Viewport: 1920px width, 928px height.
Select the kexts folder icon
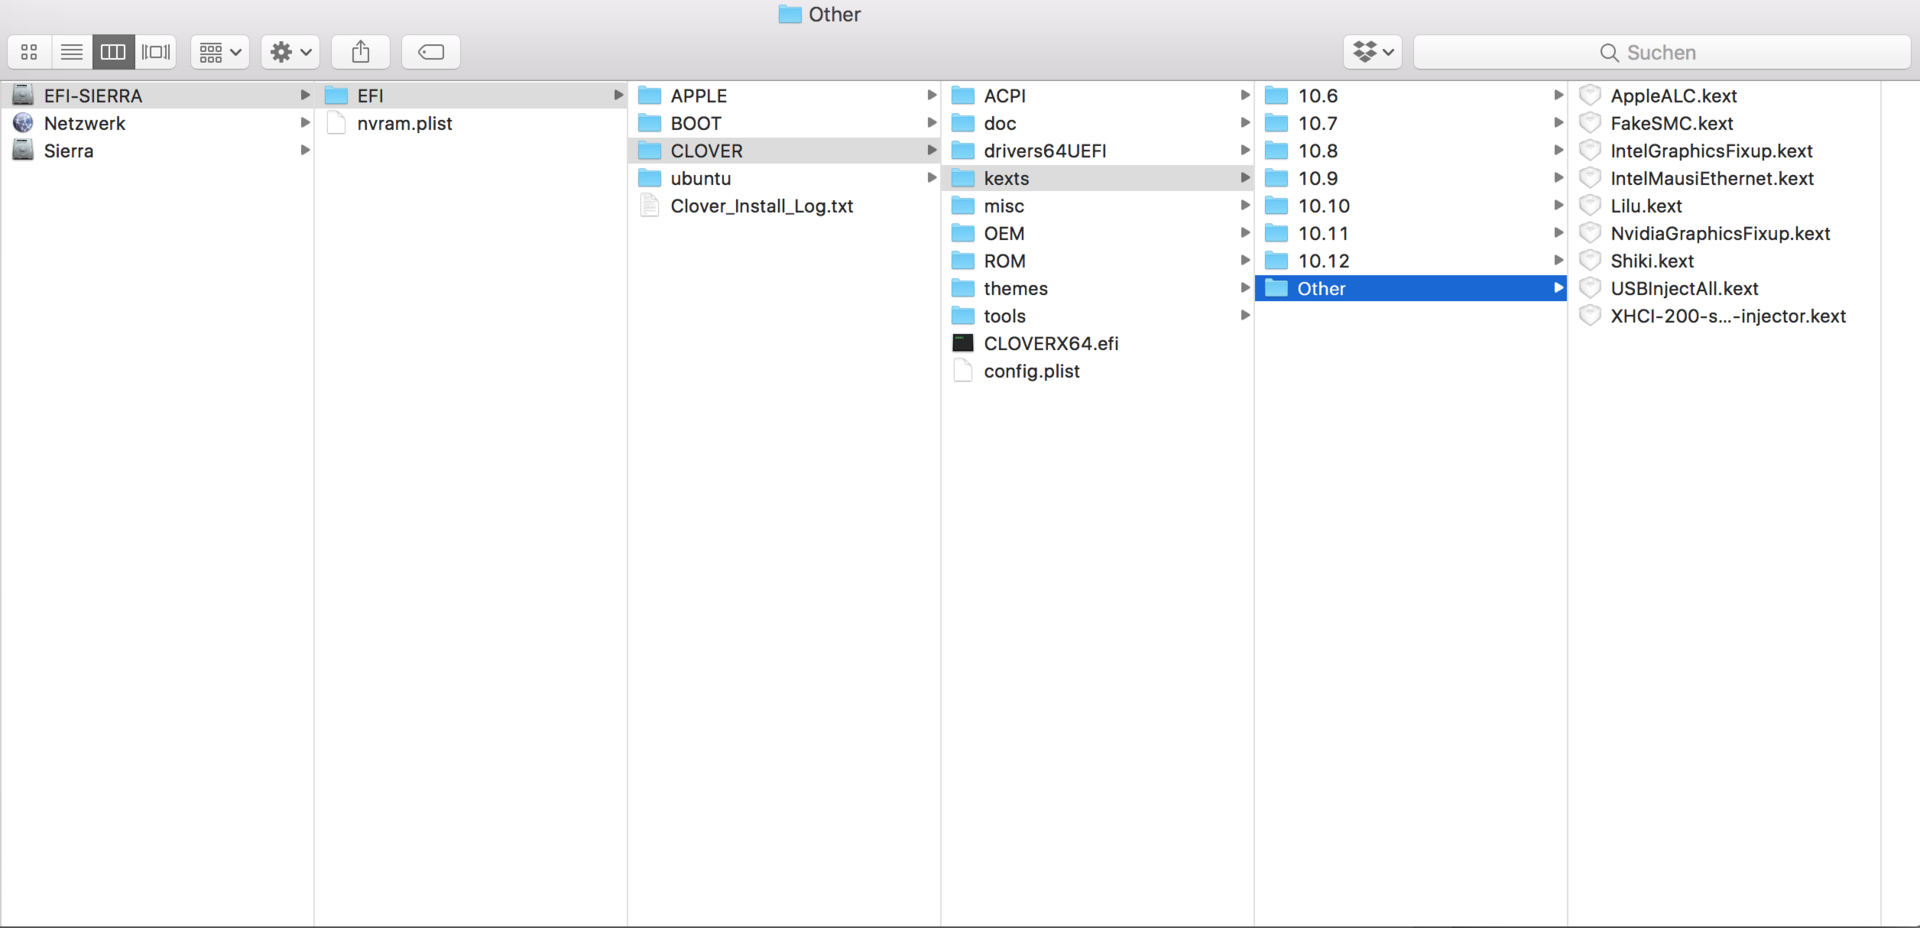pyautogui.click(x=963, y=178)
